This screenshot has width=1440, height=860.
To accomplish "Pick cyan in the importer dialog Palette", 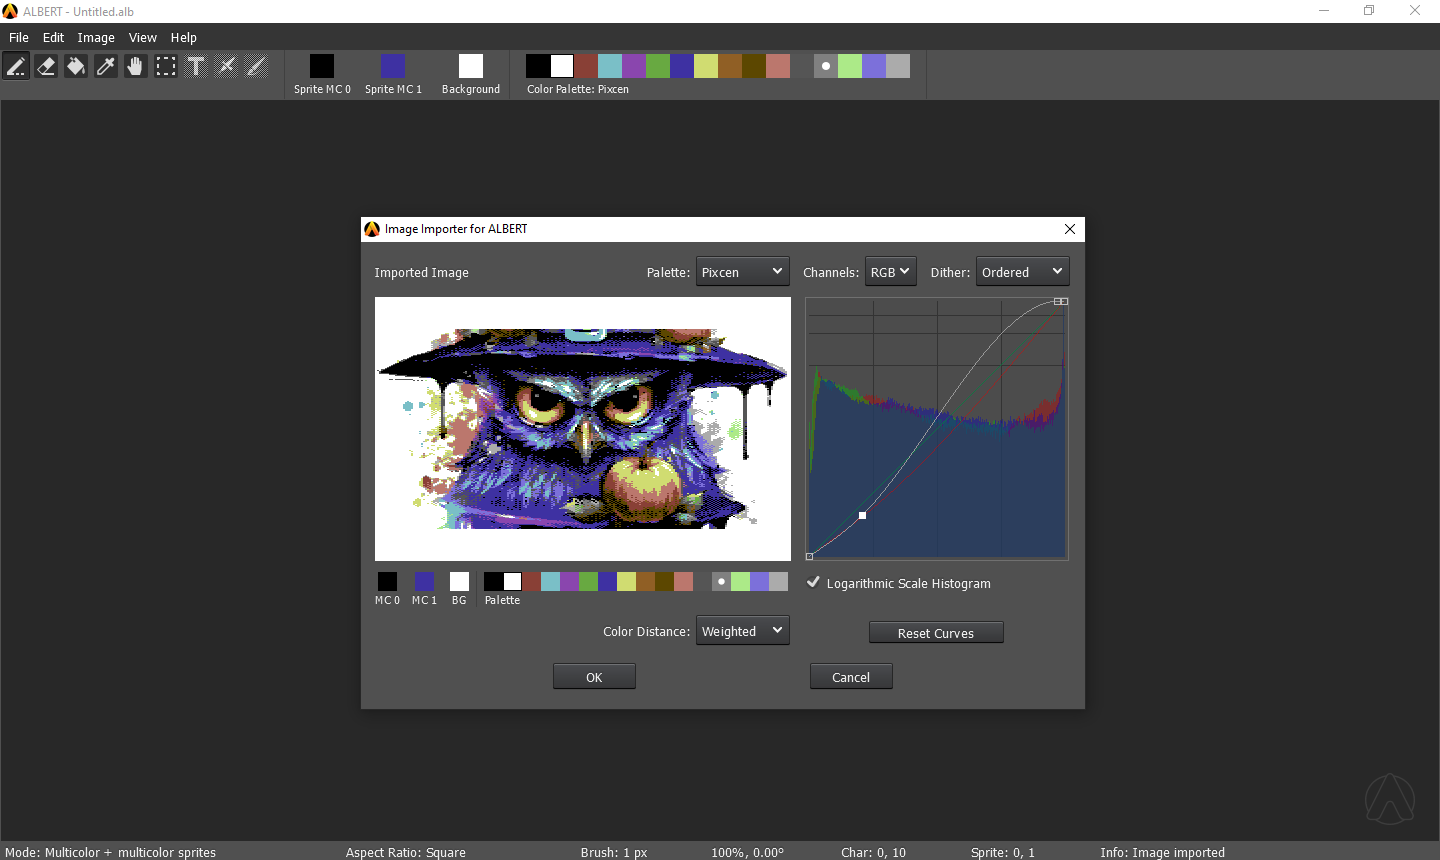I will point(550,581).
